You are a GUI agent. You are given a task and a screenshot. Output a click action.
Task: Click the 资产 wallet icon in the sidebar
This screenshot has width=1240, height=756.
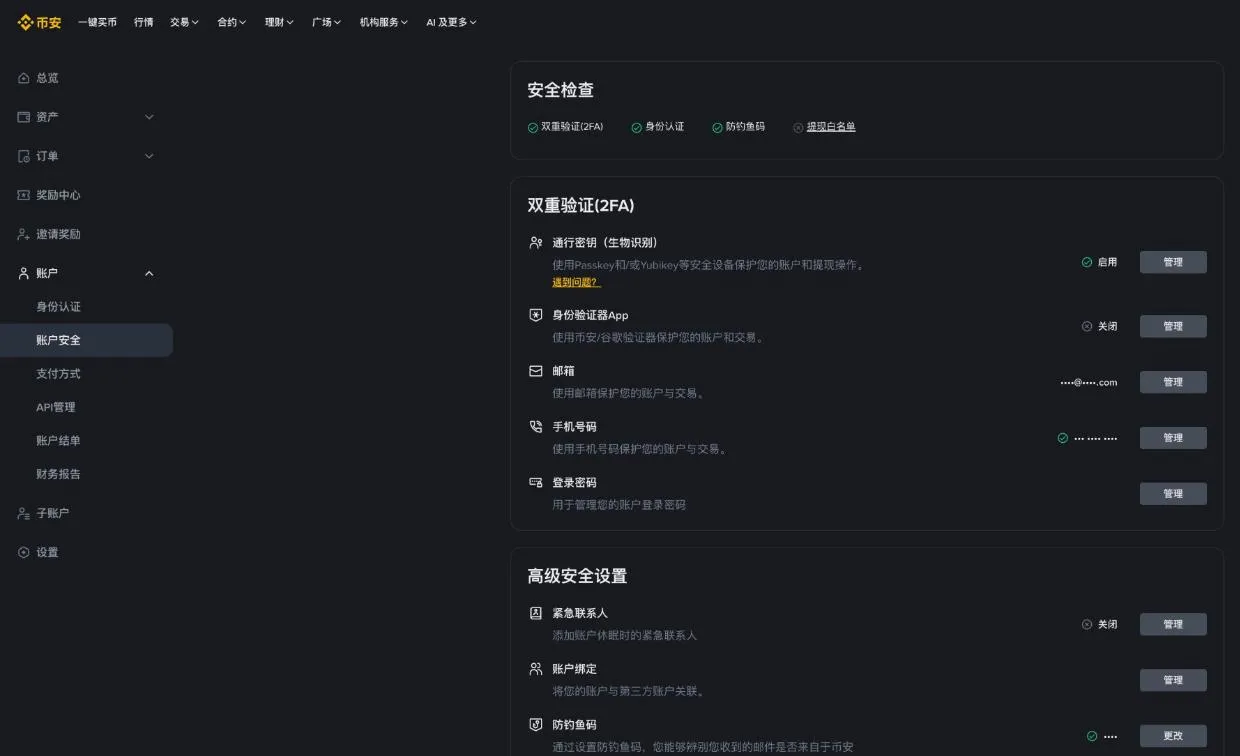[x=24, y=117]
